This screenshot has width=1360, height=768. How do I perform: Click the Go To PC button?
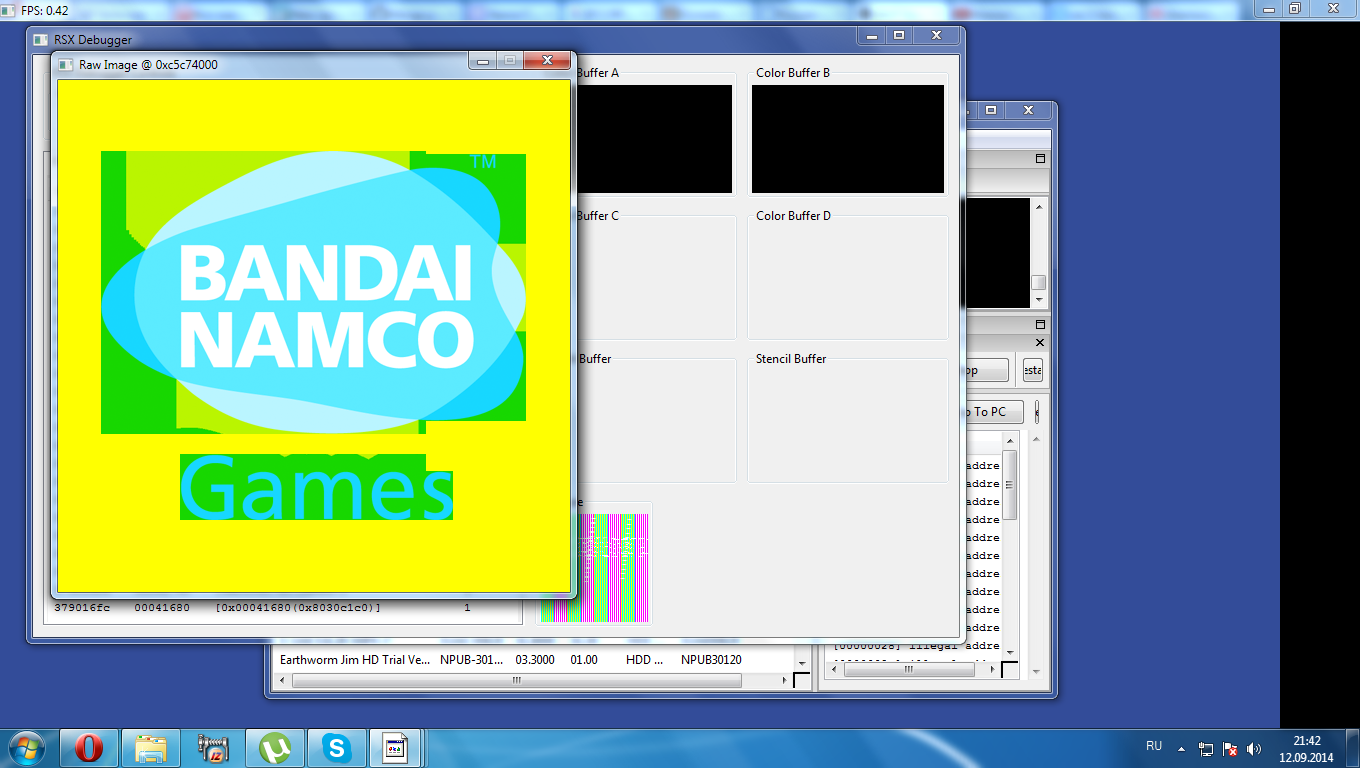(x=992, y=412)
